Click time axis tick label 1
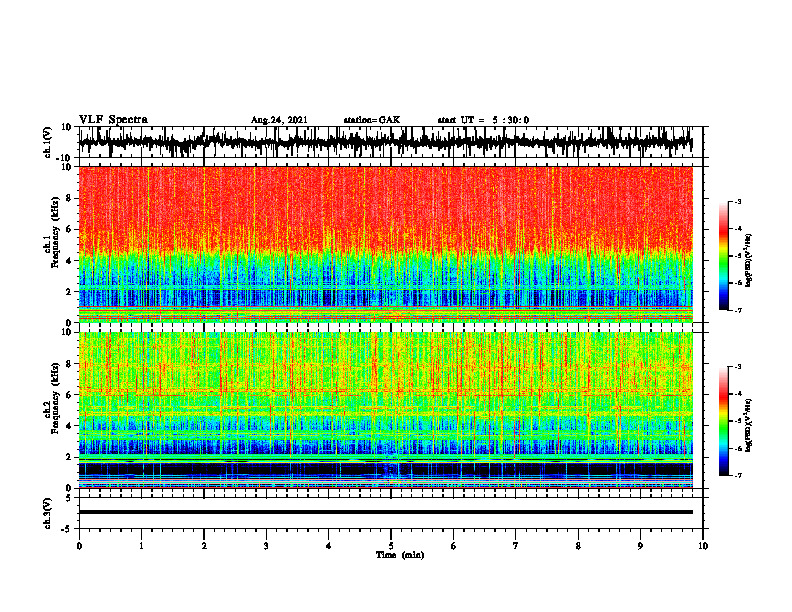 (x=141, y=546)
